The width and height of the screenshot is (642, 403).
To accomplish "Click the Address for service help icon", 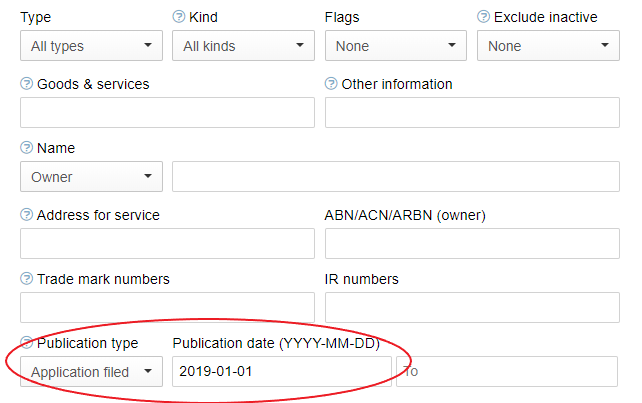I will (27, 215).
